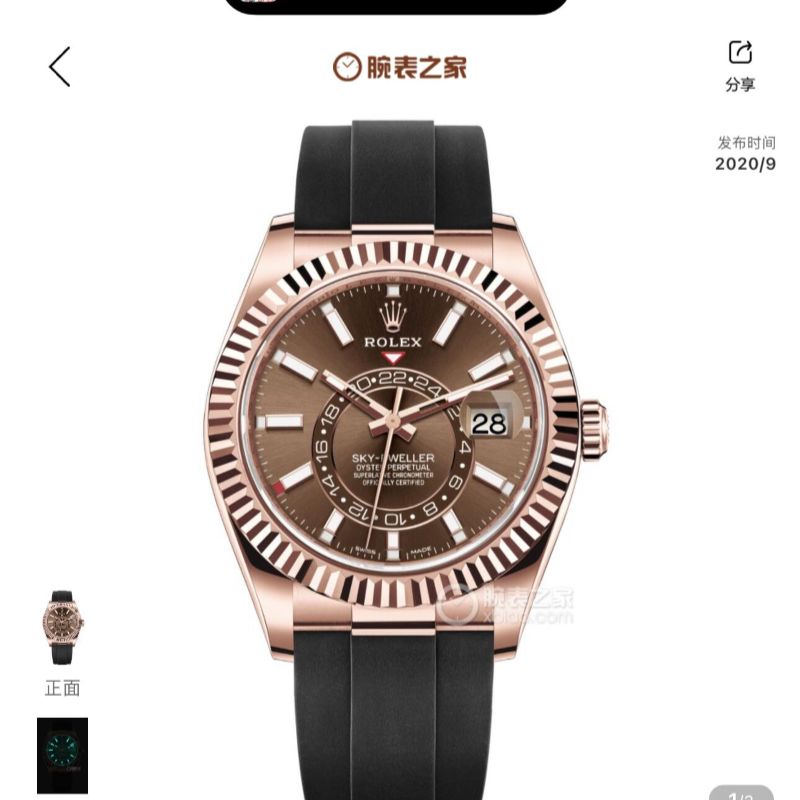
Task: Tap the 分享 label under share icon
Action: tap(740, 84)
